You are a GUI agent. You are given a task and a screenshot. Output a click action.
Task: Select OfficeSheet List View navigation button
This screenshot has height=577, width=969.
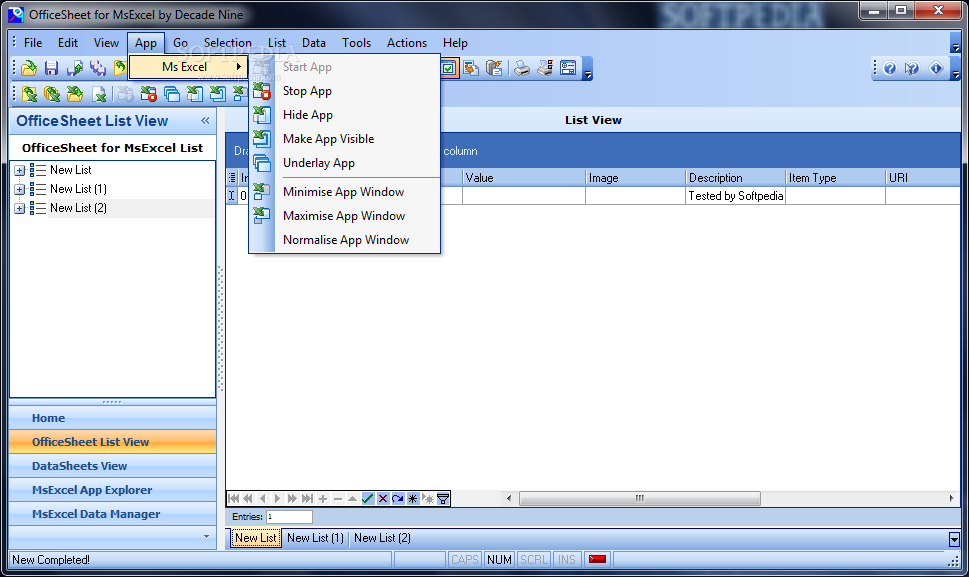pos(112,442)
